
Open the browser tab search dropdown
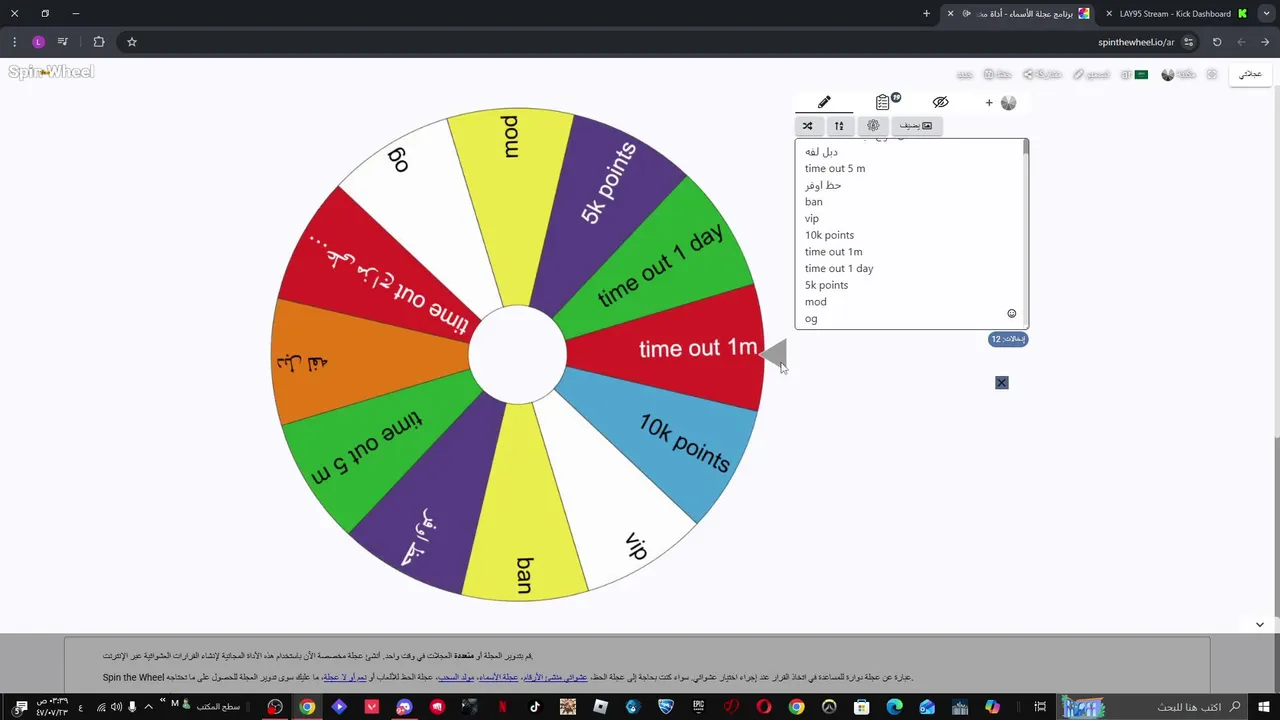click(x=1266, y=14)
